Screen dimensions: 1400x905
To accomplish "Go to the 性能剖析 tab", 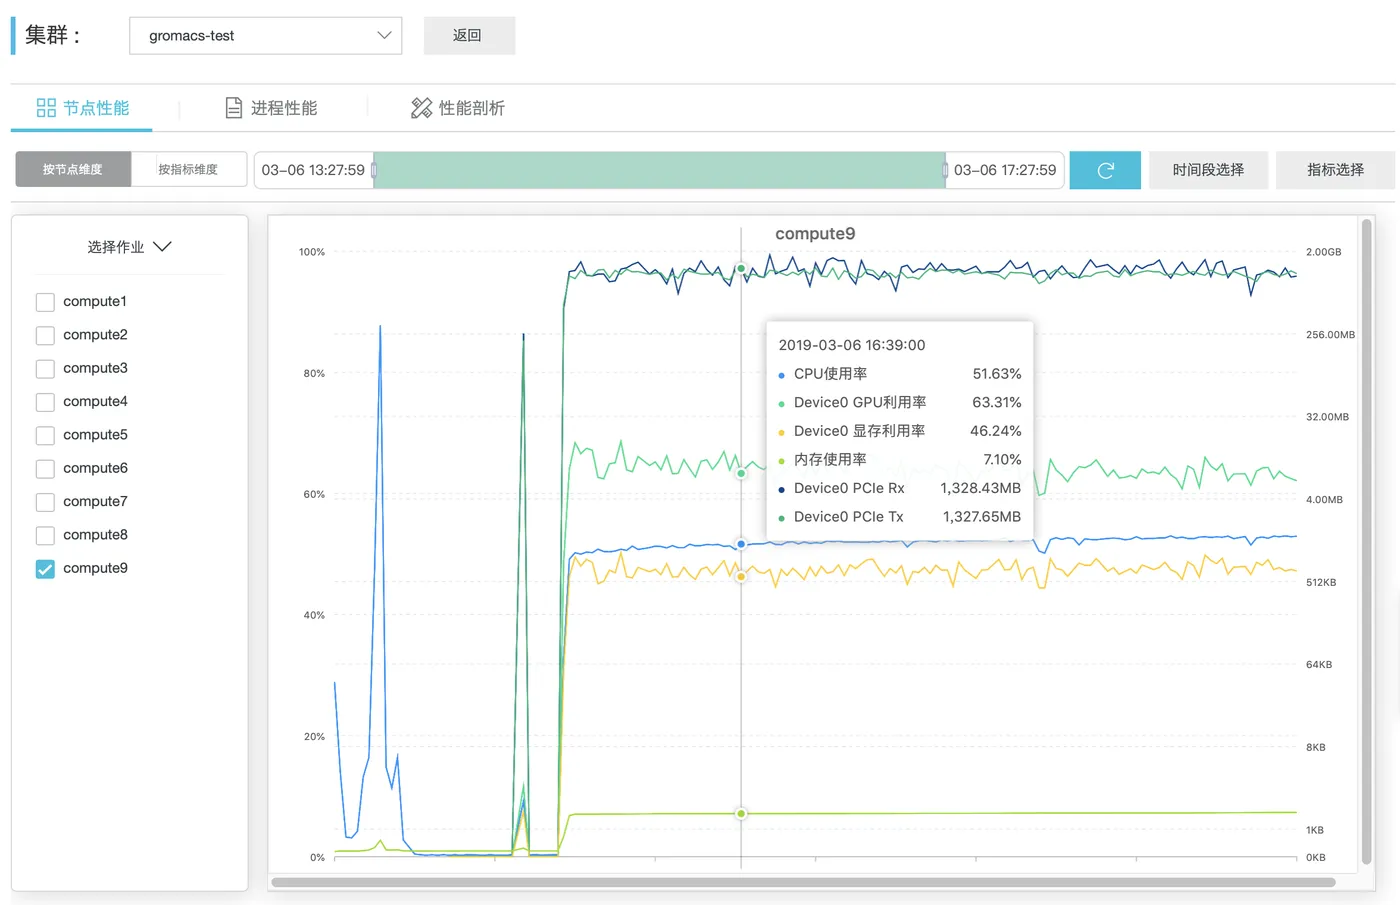I will [x=458, y=108].
